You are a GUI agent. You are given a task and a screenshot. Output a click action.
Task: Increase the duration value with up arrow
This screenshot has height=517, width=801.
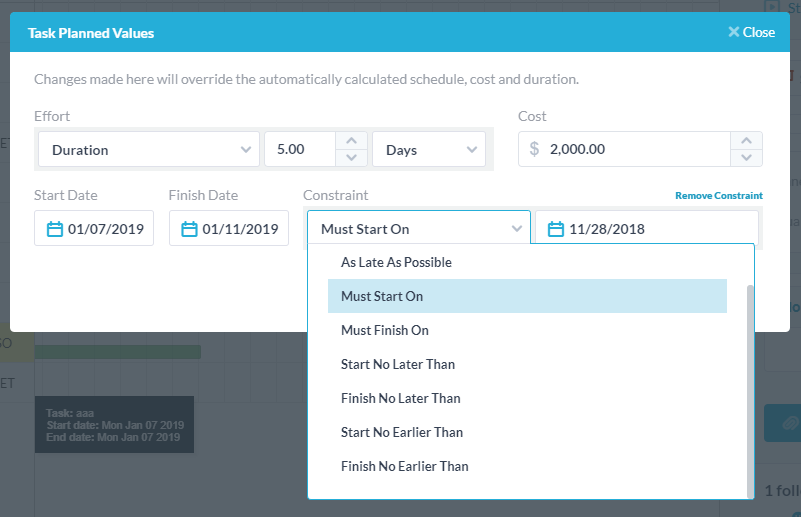point(350,141)
